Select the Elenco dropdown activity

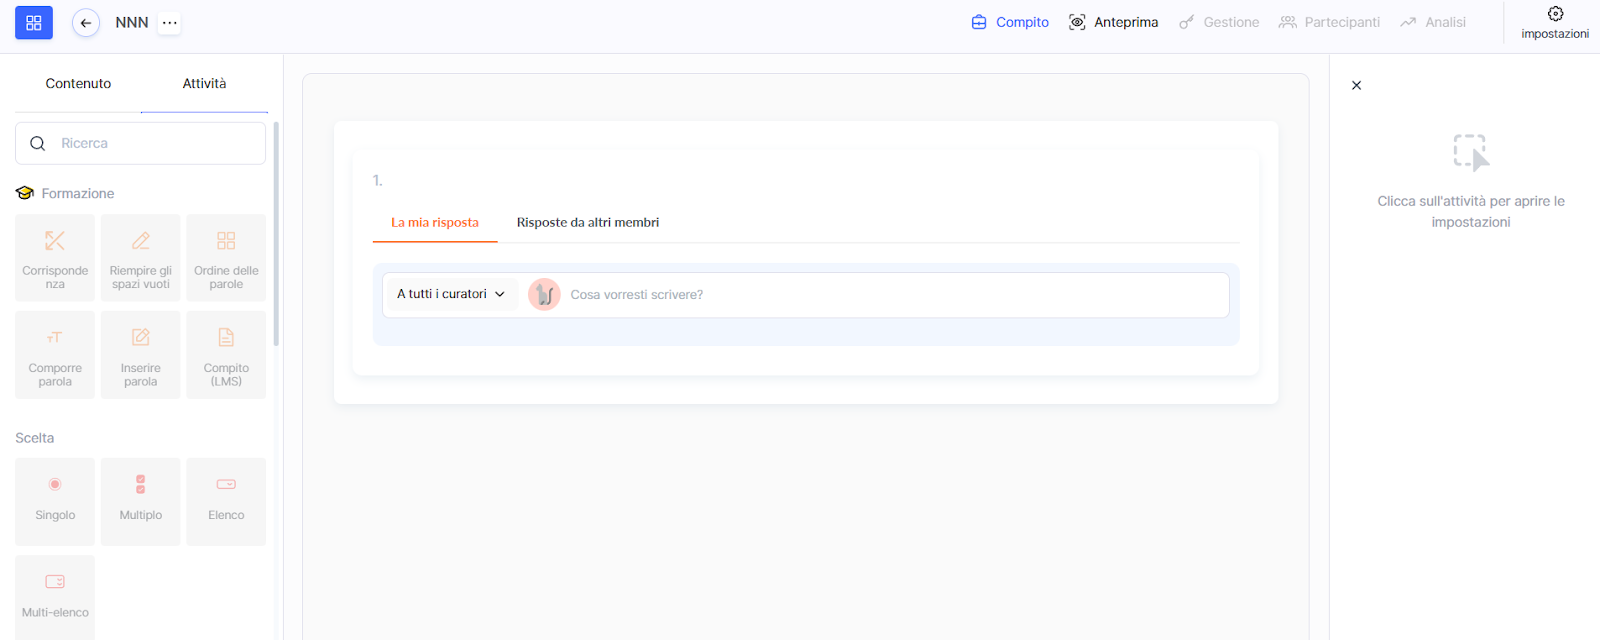coord(226,501)
